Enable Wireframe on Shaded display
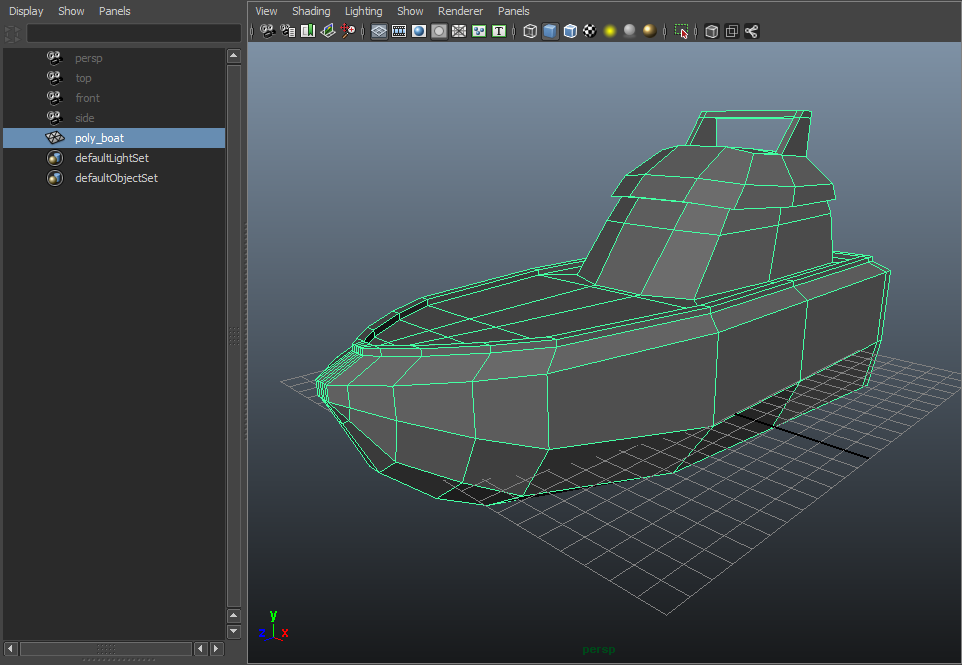 point(570,31)
